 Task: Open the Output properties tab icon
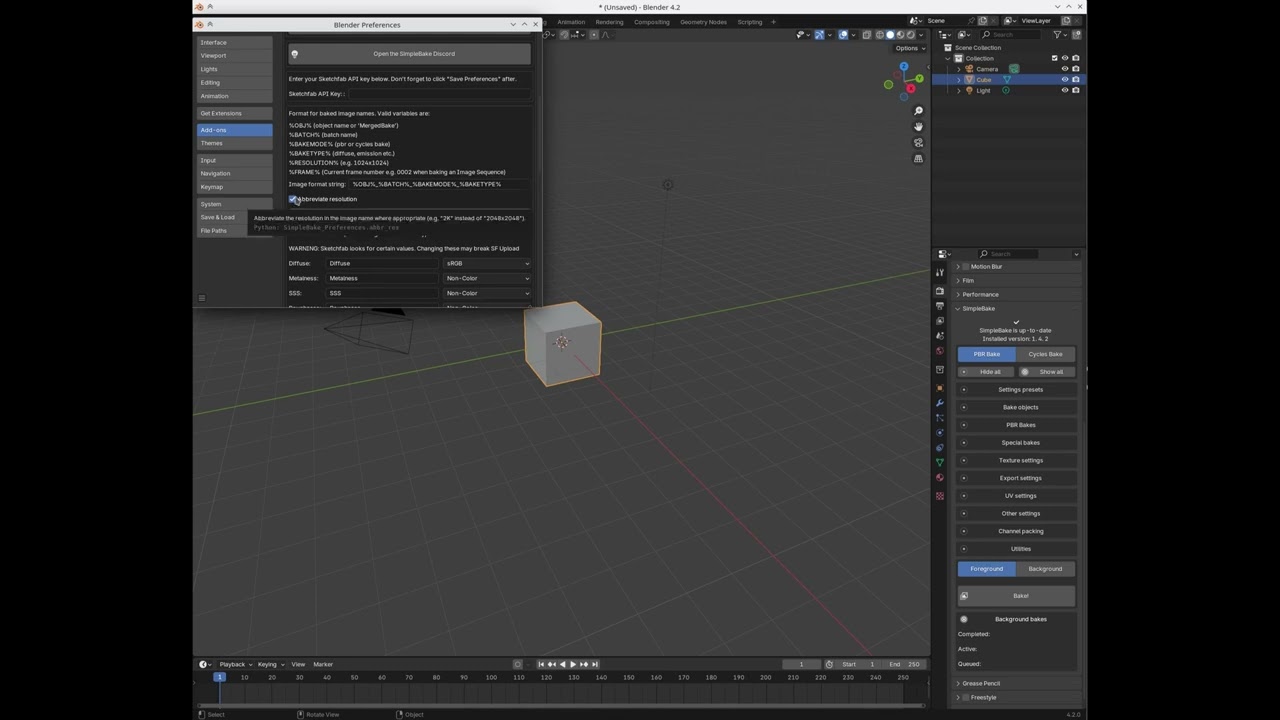(939, 306)
